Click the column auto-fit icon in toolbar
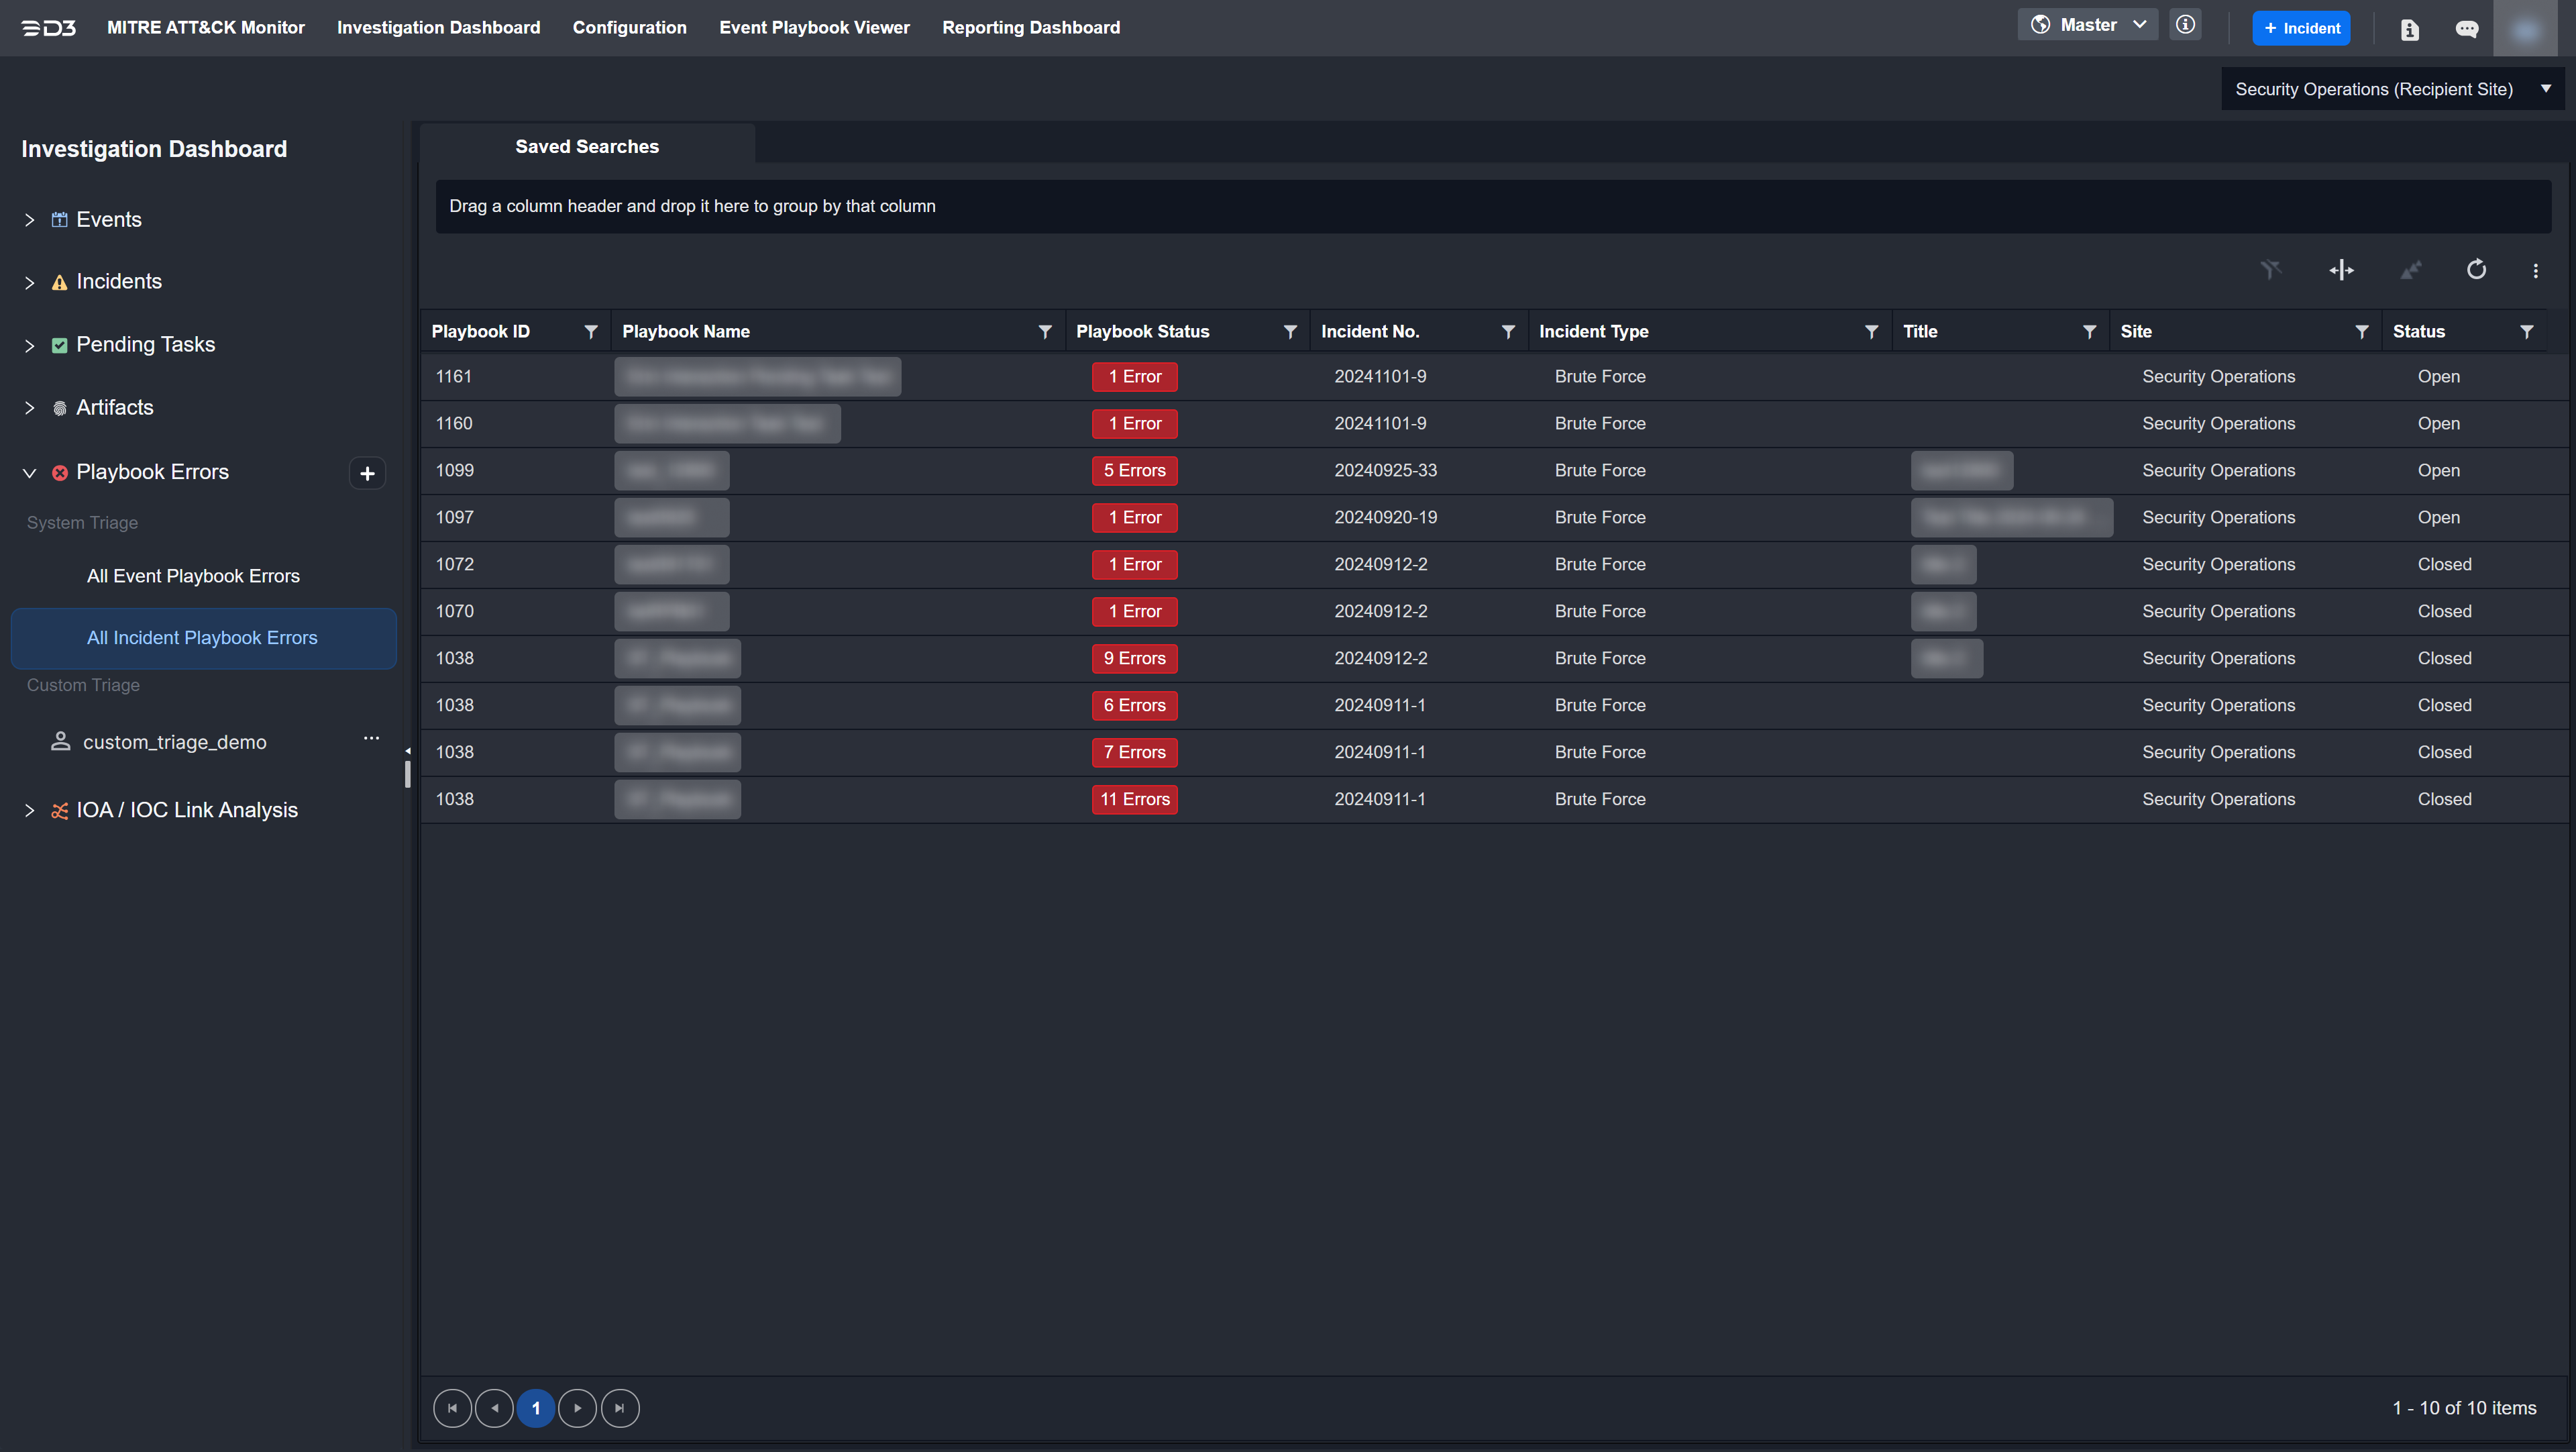 coord(2341,270)
